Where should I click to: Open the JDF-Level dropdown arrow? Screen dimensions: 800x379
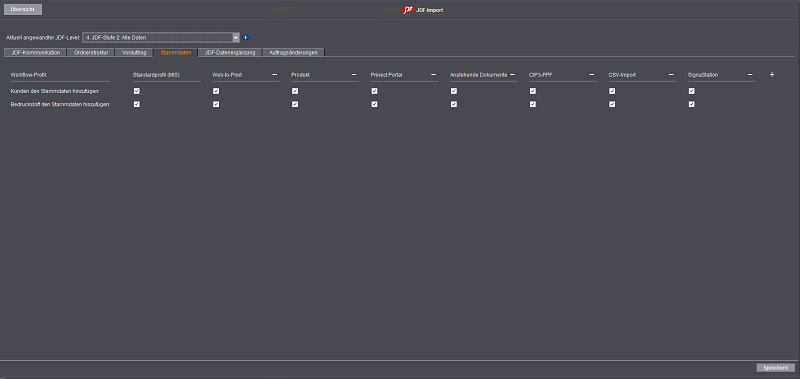click(x=236, y=37)
